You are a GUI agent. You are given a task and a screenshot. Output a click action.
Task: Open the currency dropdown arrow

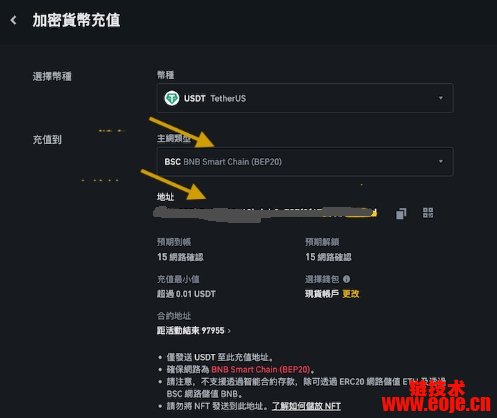tap(441, 98)
